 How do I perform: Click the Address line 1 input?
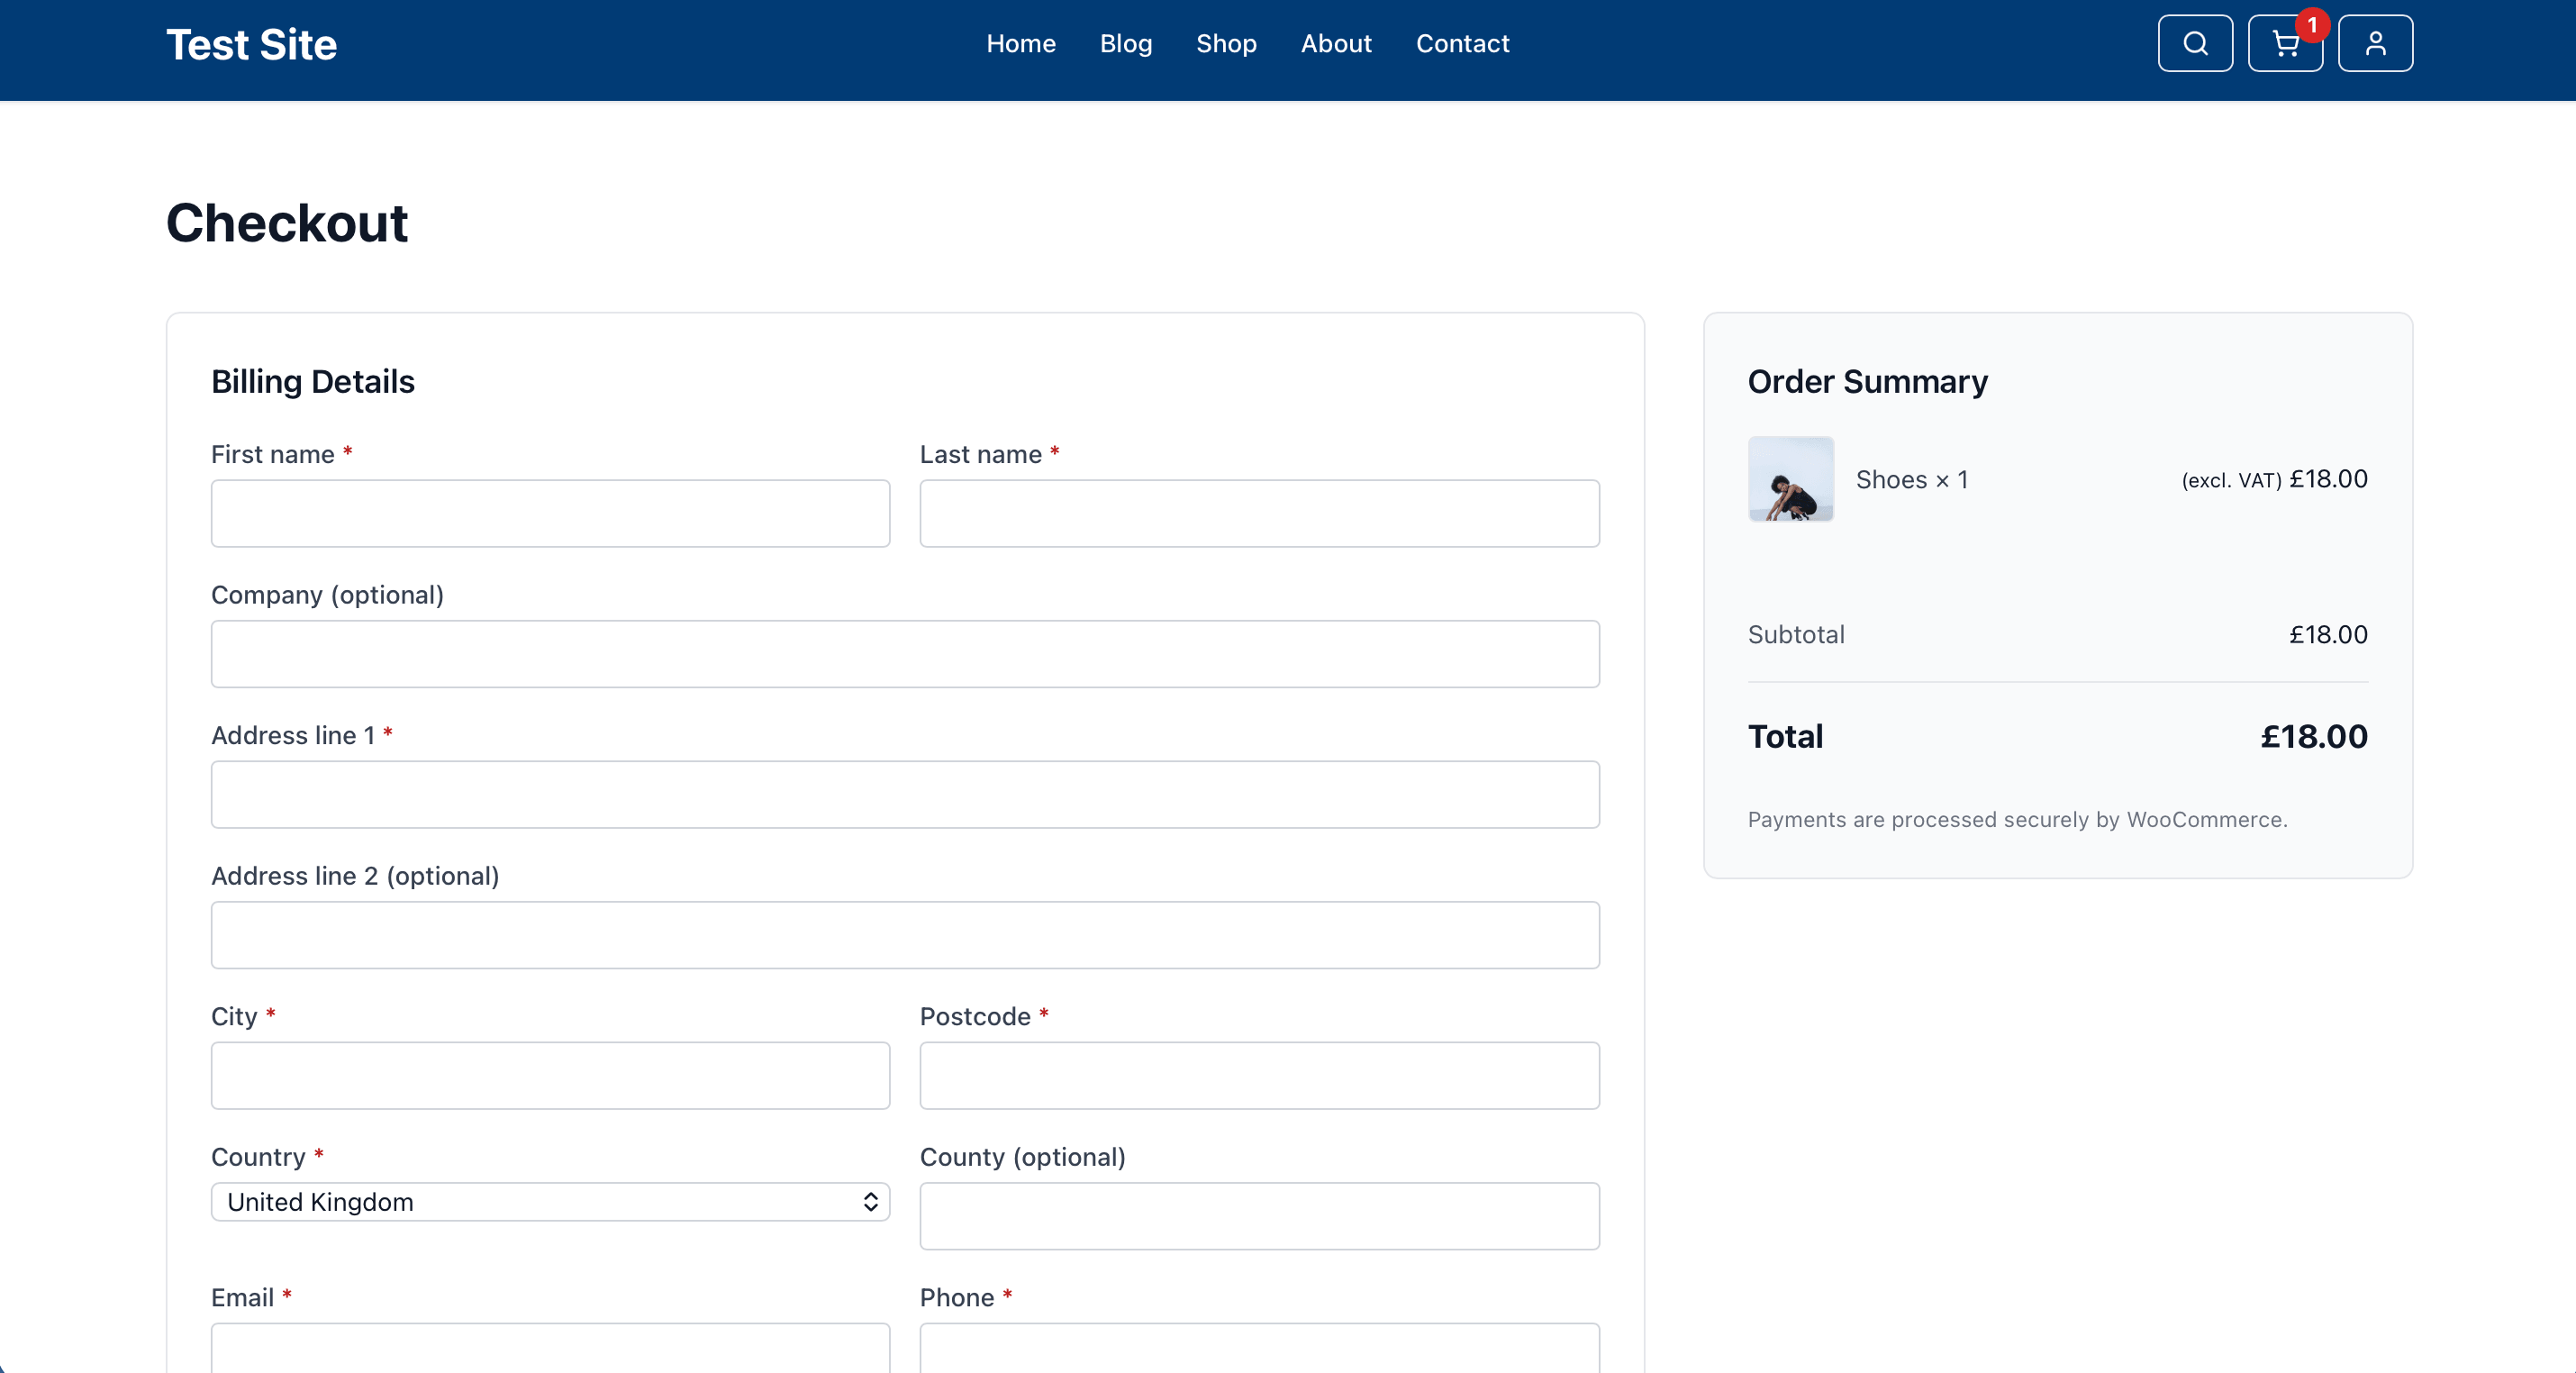click(x=905, y=795)
